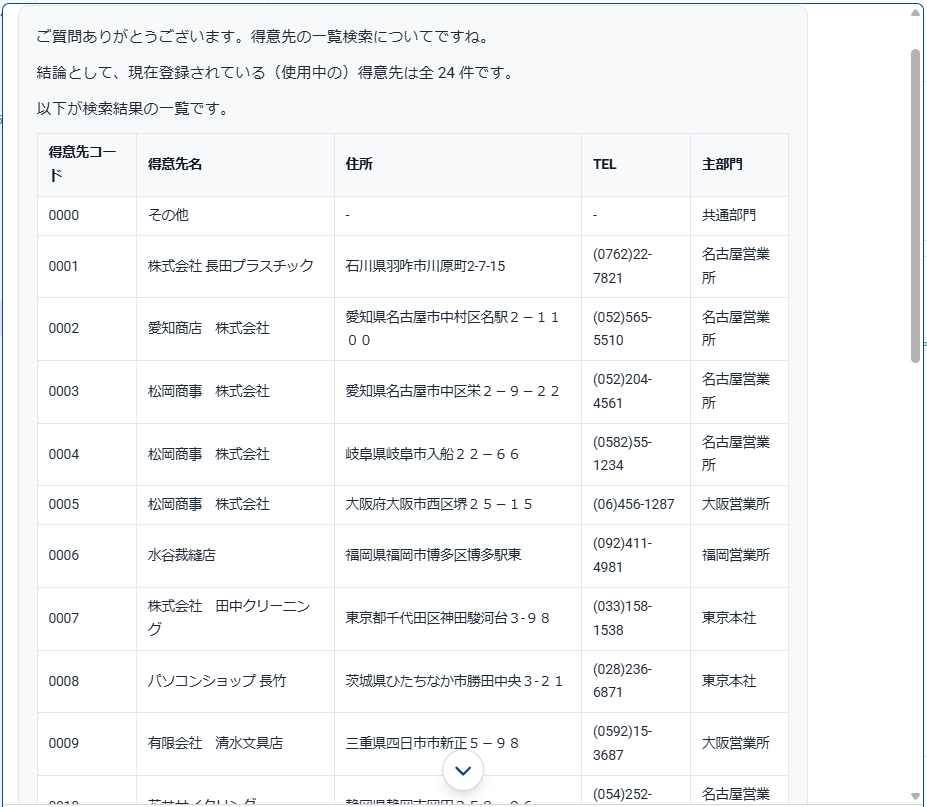Viewport: 927px width, 807px height.
Task: Click customer code 0005 cell
Action: pos(87,505)
